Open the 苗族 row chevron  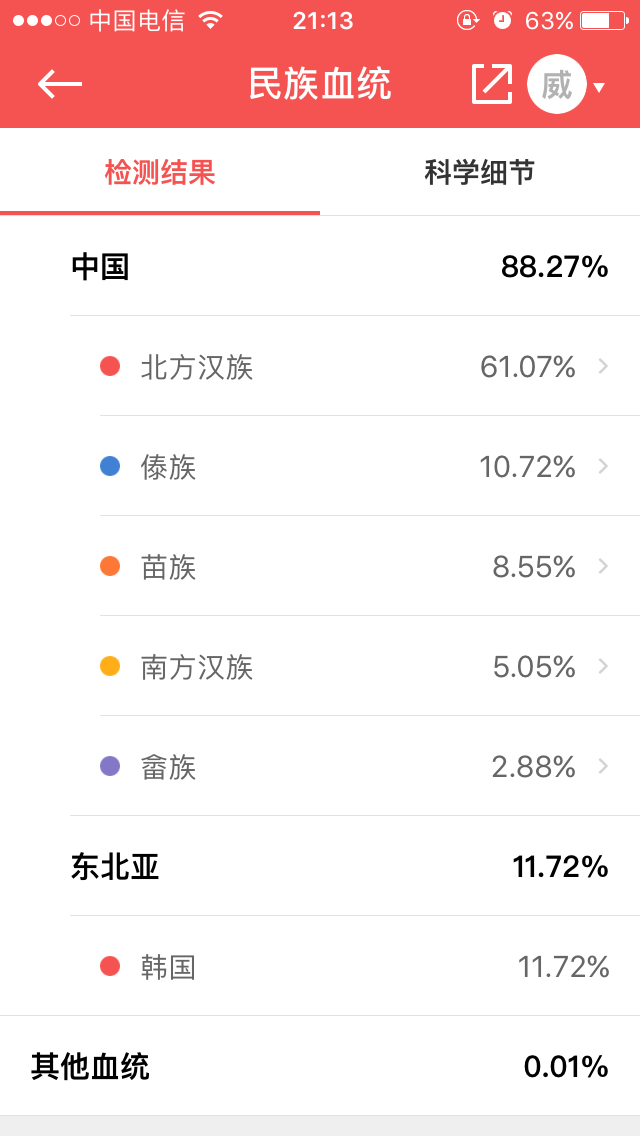point(603,566)
